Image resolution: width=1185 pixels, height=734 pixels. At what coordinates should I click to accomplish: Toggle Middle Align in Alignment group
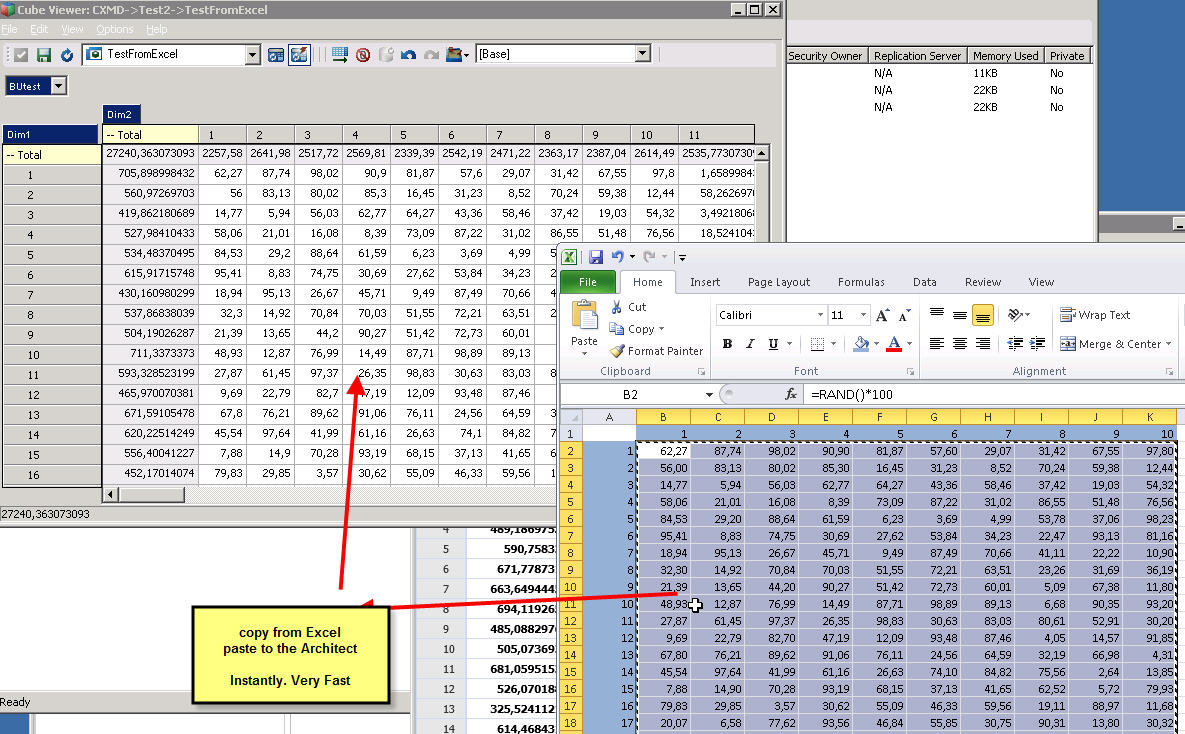click(x=959, y=315)
